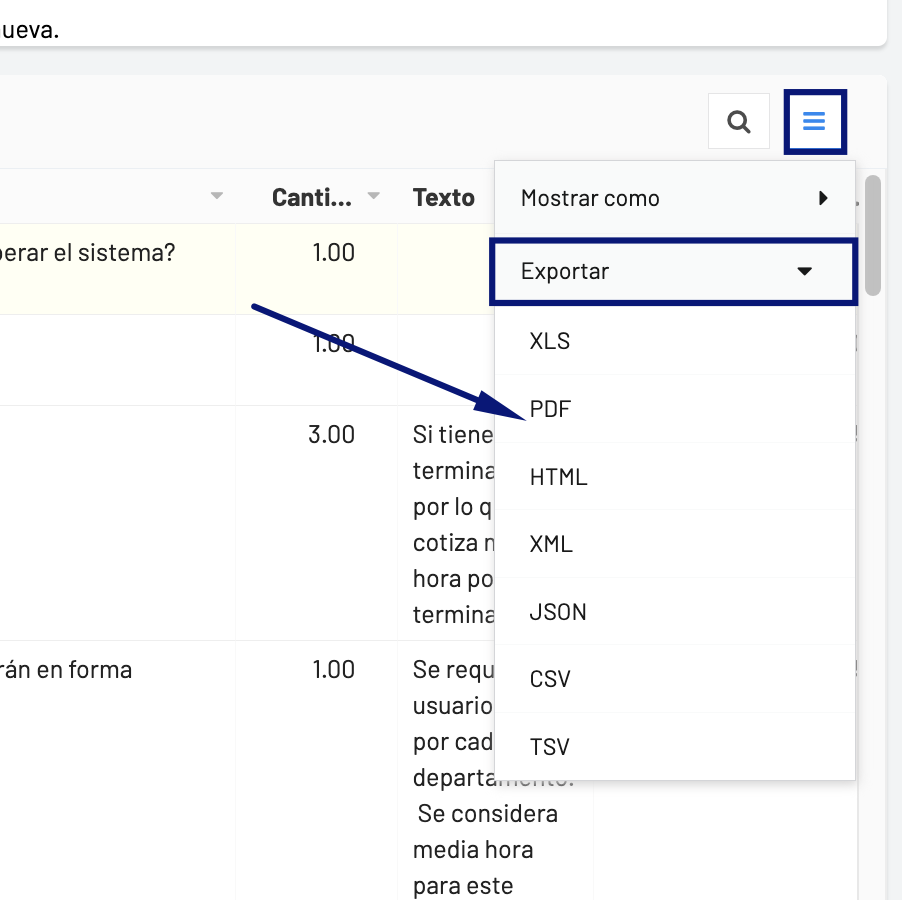902x900 pixels.
Task: Click the Canti... column header
Action: tap(311, 197)
